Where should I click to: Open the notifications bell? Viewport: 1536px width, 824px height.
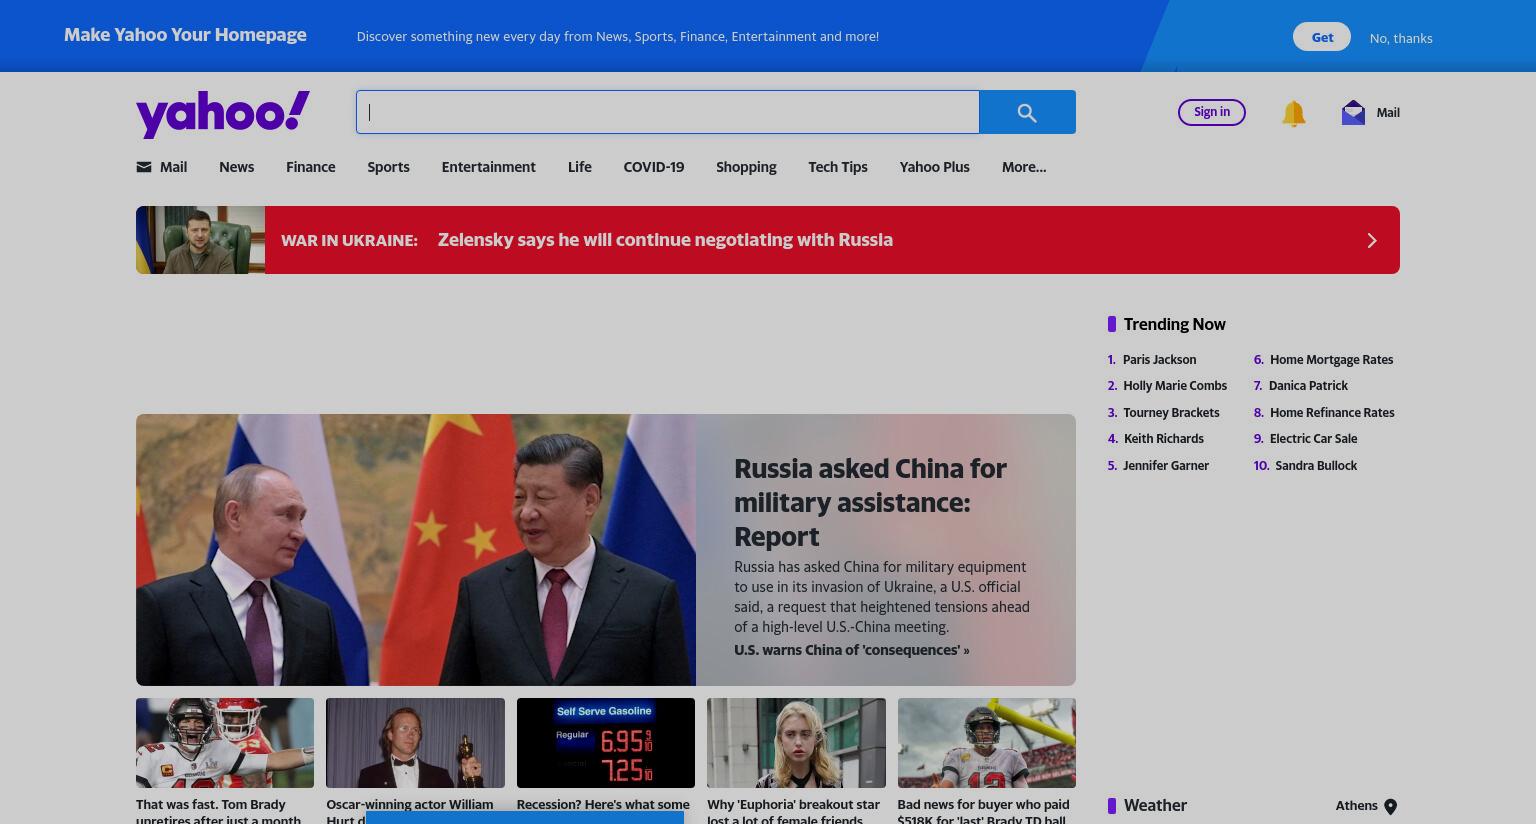coord(1293,113)
